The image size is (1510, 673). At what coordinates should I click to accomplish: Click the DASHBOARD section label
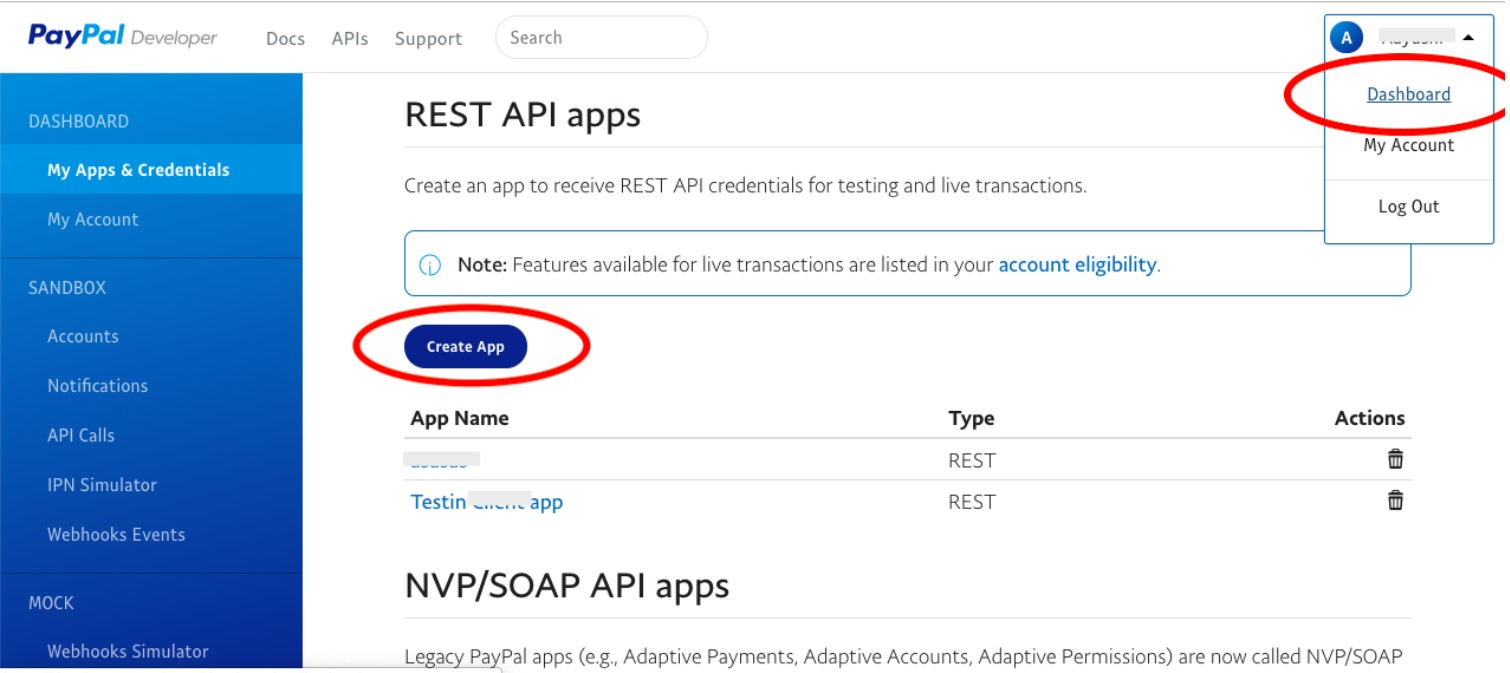78,121
